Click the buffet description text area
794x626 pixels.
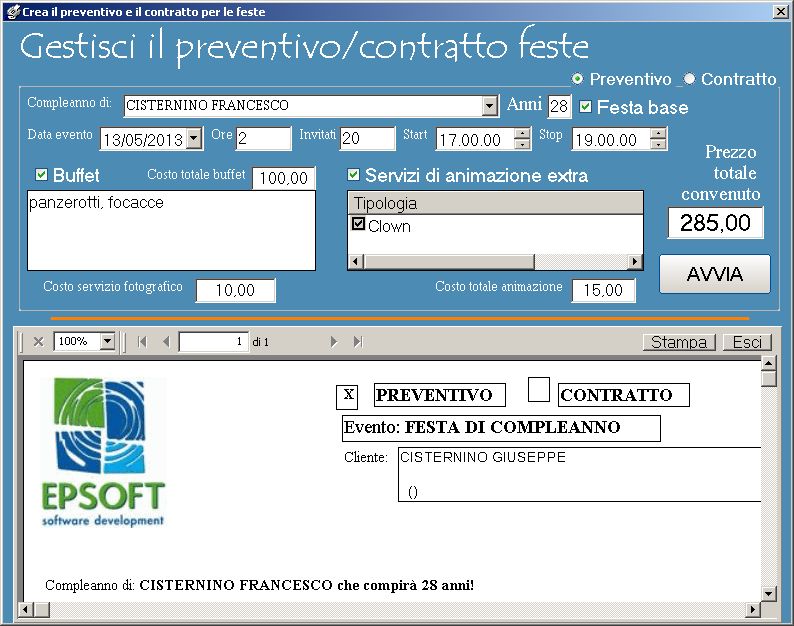point(171,230)
